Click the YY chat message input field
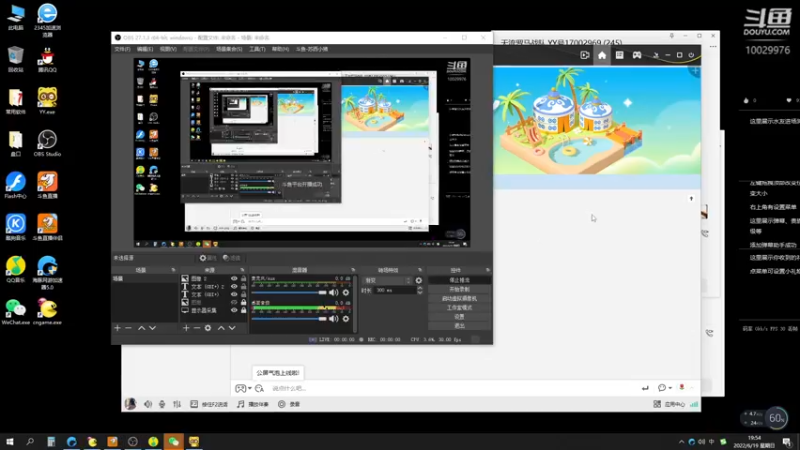The image size is (800, 450). [x=452, y=388]
